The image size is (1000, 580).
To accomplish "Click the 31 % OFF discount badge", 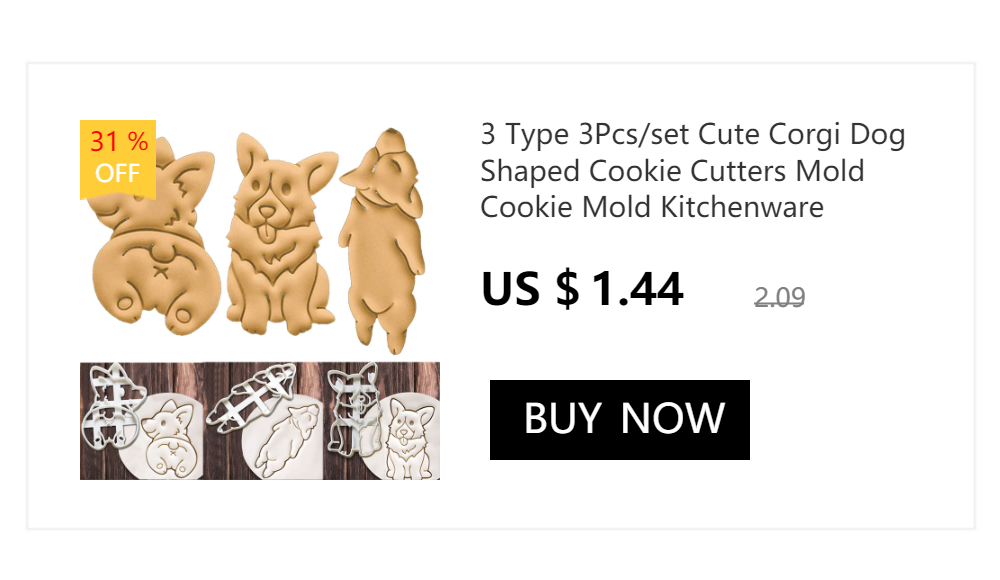I will (118, 160).
